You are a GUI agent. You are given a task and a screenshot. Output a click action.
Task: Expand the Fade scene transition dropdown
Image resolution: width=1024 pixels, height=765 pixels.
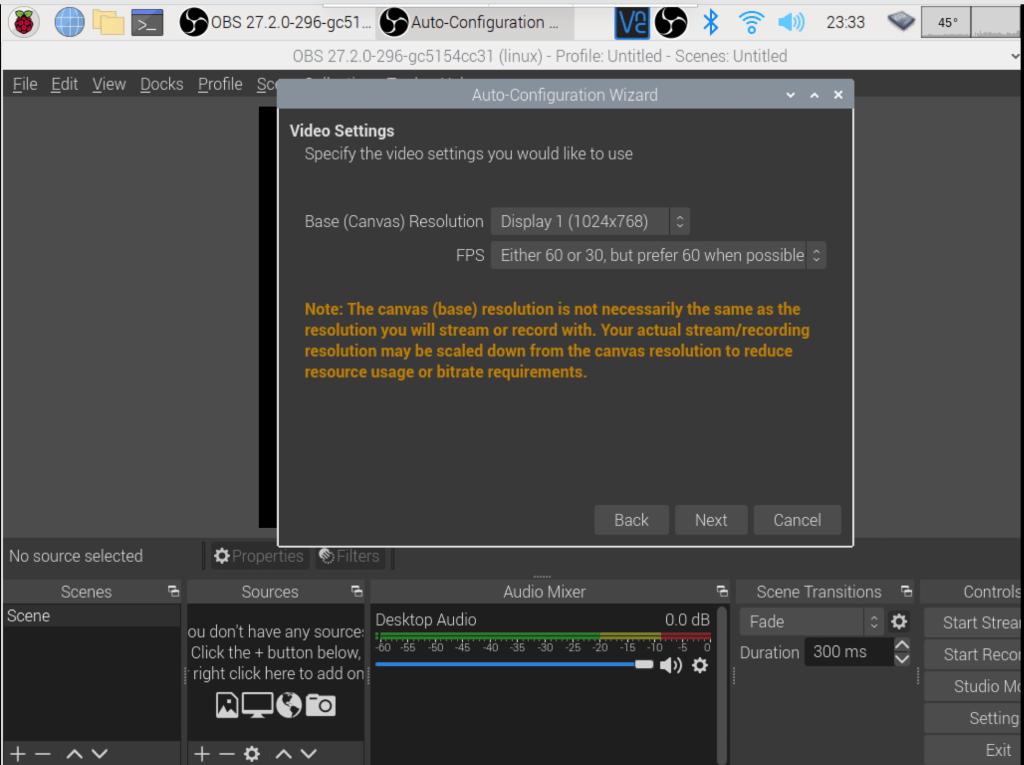coord(811,621)
